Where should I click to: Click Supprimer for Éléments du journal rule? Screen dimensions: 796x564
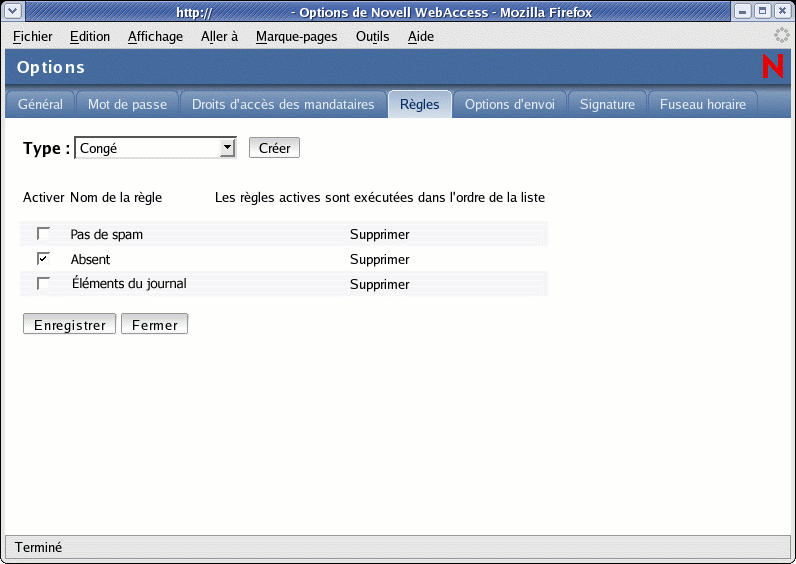(380, 284)
